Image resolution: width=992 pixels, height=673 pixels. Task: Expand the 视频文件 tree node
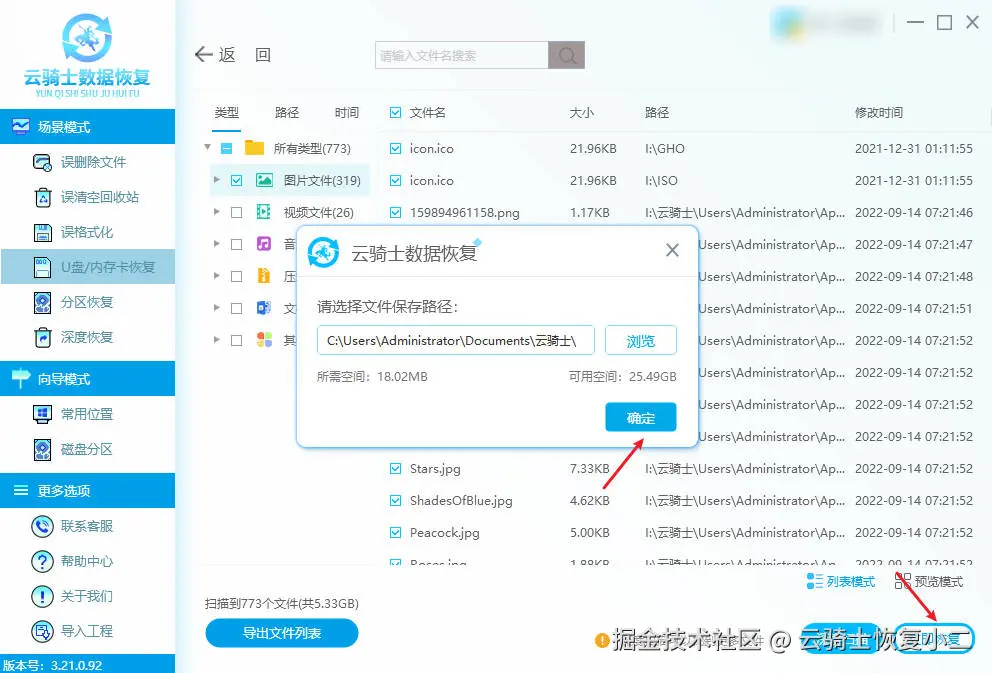pyautogui.click(x=216, y=212)
